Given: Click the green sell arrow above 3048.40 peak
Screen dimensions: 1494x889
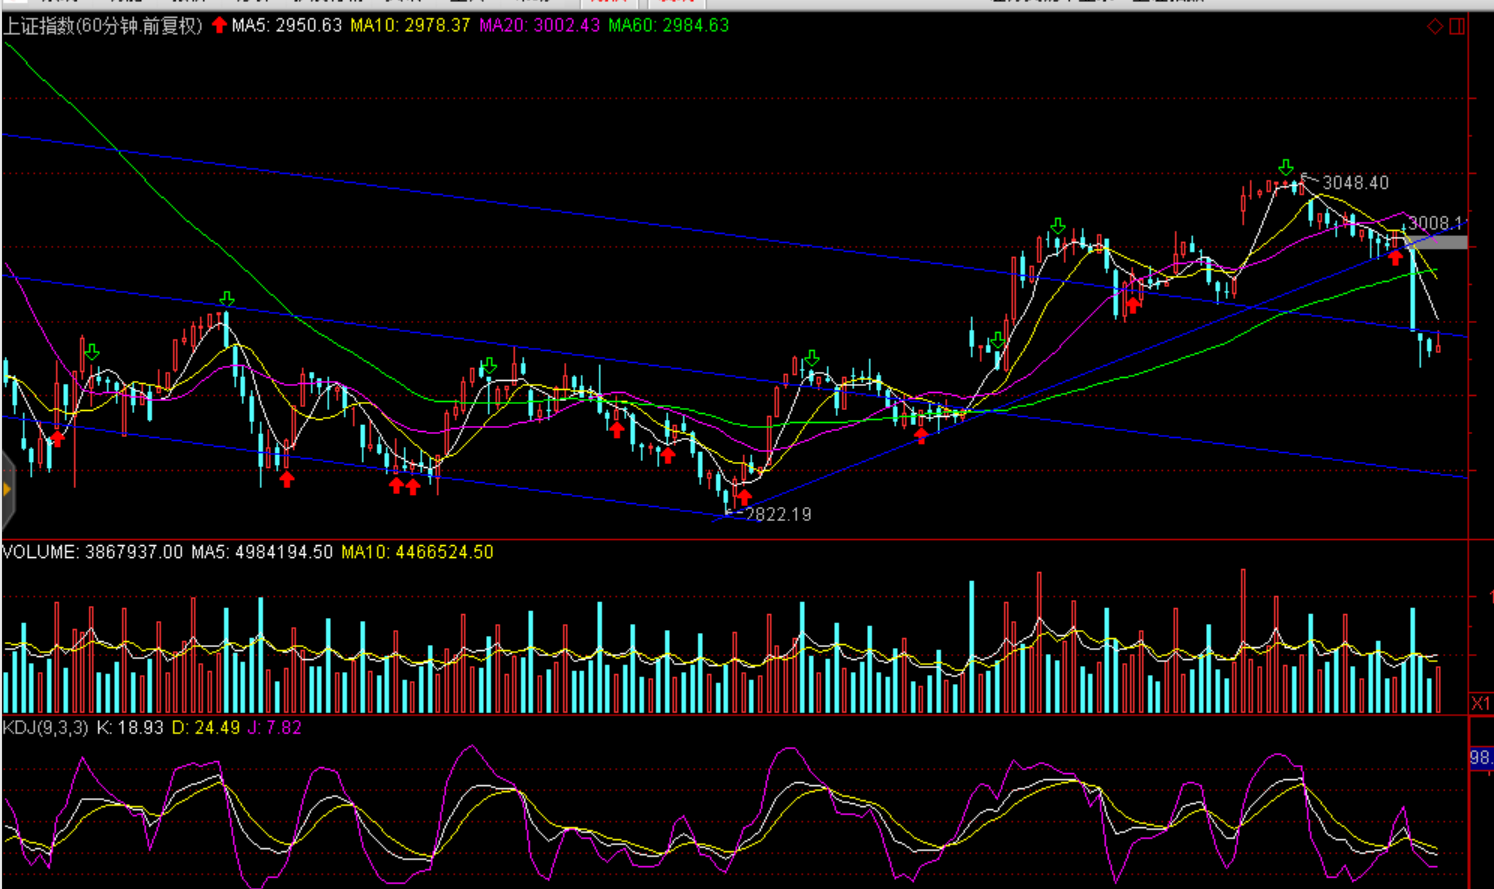Looking at the screenshot, I should (1286, 167).
